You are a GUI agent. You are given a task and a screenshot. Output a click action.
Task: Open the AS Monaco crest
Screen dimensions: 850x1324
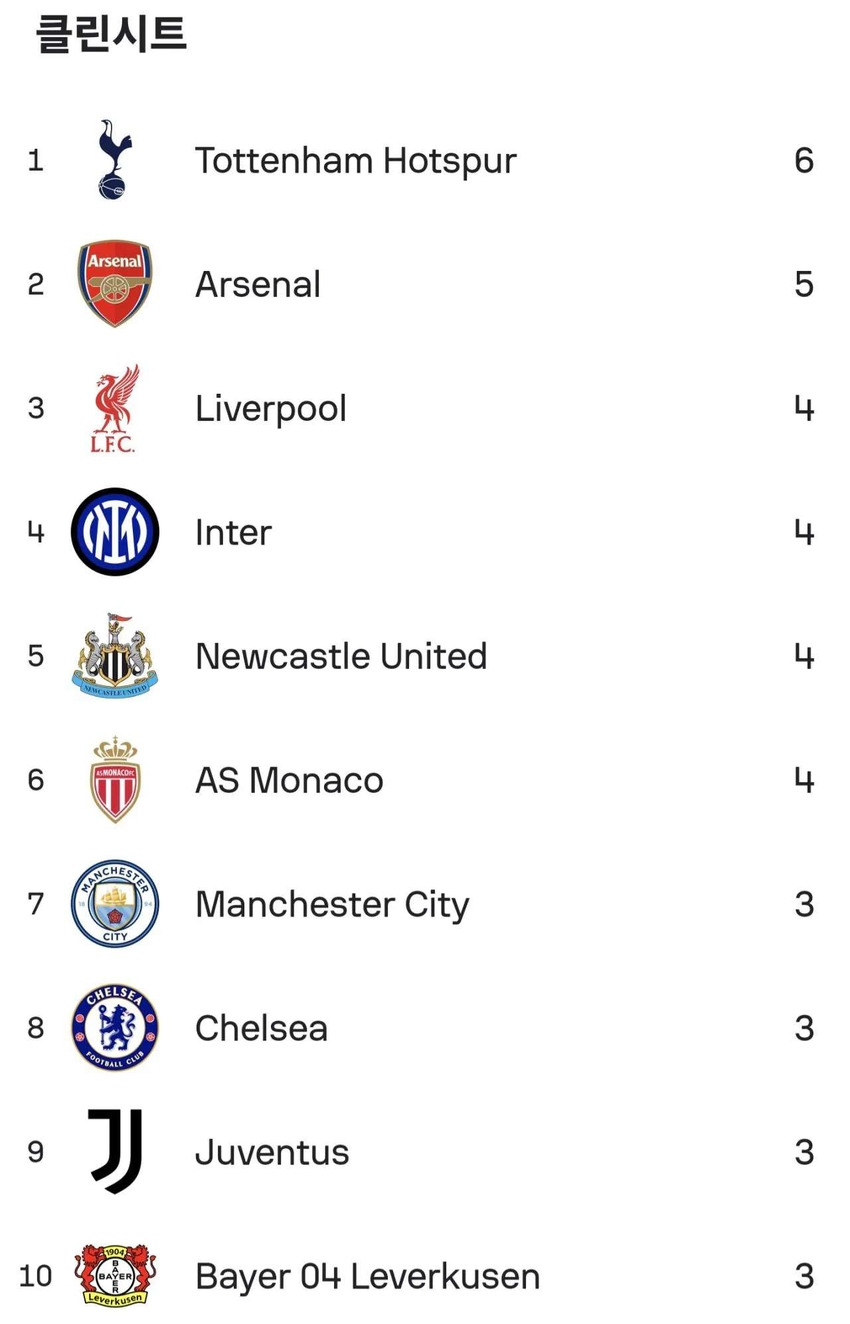pyautogui.click(x=115, y=780)
